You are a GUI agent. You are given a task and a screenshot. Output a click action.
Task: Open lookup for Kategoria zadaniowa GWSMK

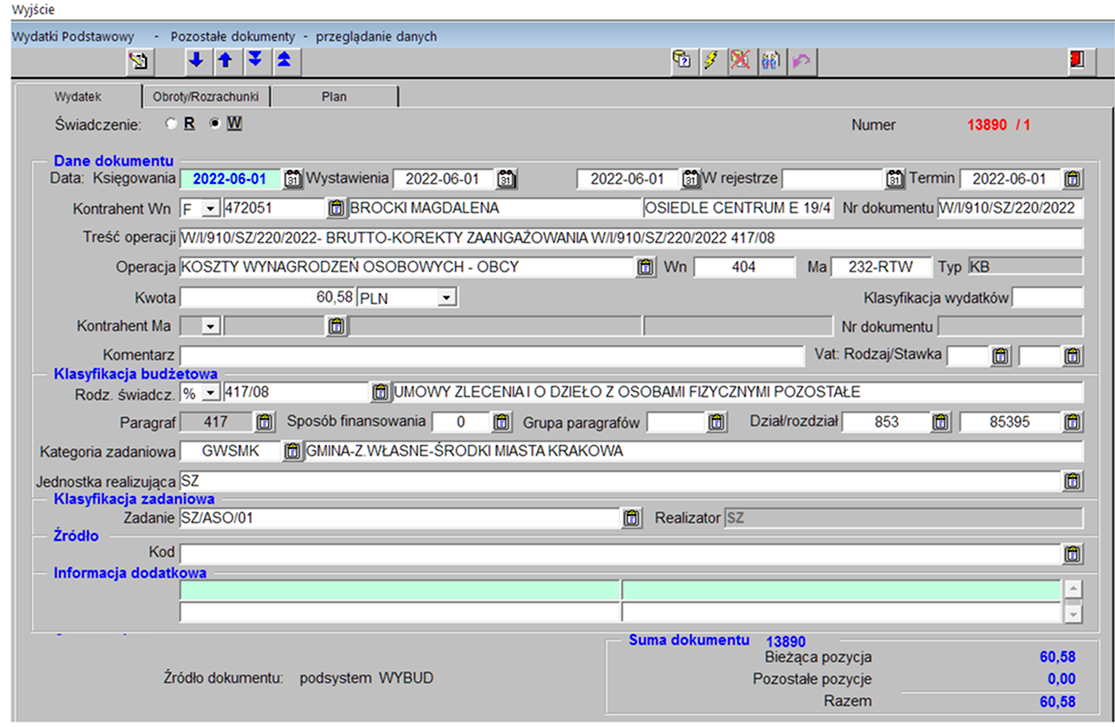point(292,451)
